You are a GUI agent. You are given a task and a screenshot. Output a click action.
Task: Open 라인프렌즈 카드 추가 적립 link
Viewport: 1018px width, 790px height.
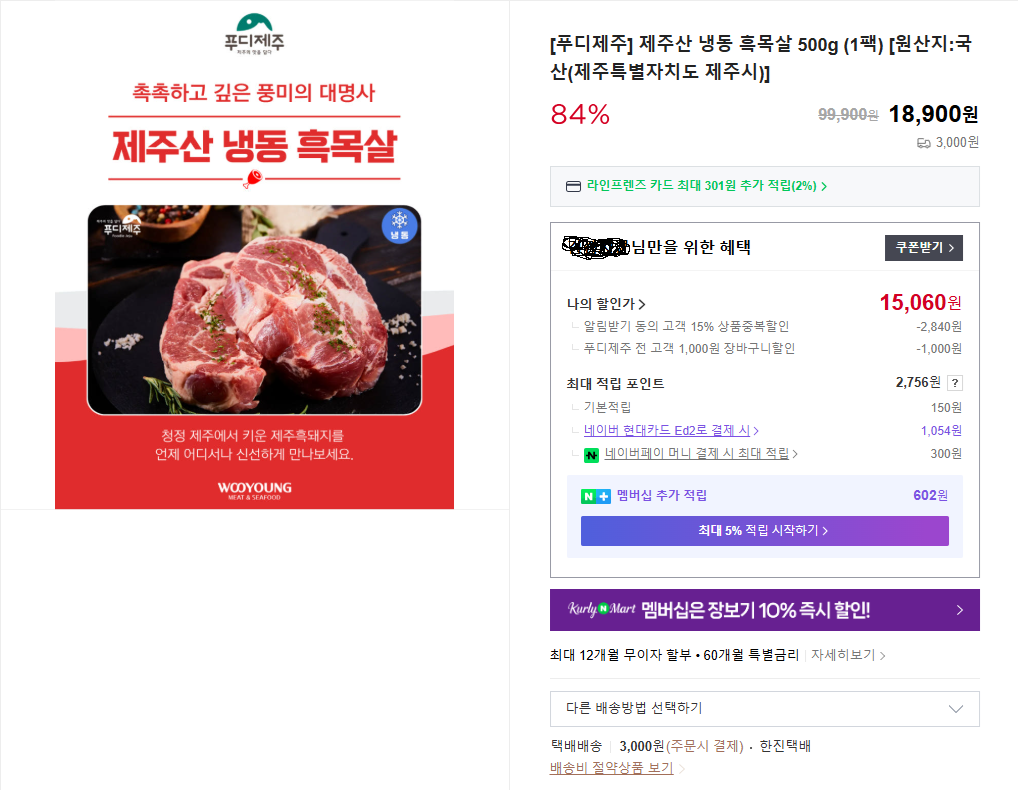click(706, 186)
